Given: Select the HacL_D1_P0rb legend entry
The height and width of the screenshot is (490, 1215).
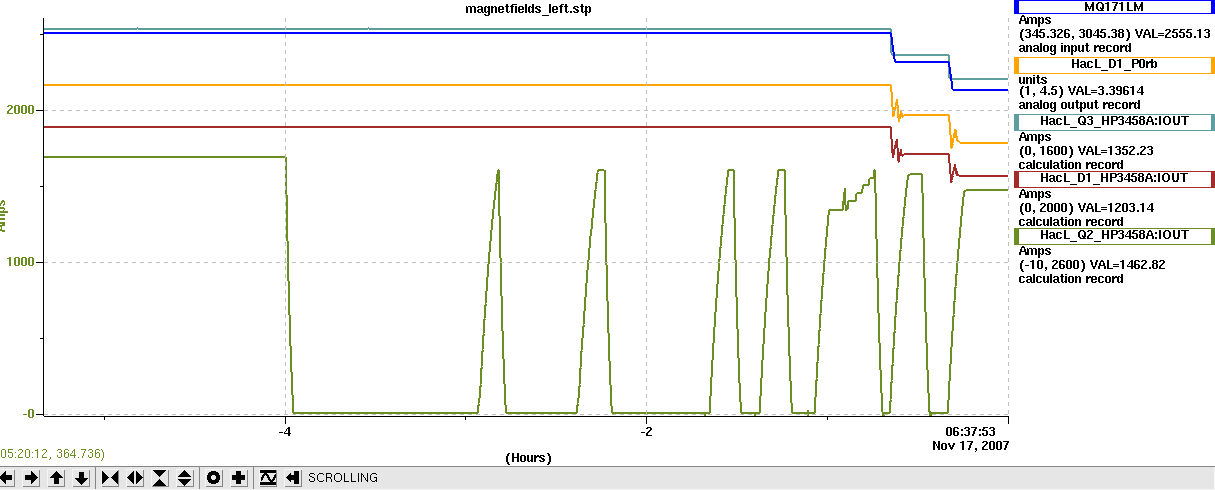Looking at the screenshot, I should (1113, 65).
